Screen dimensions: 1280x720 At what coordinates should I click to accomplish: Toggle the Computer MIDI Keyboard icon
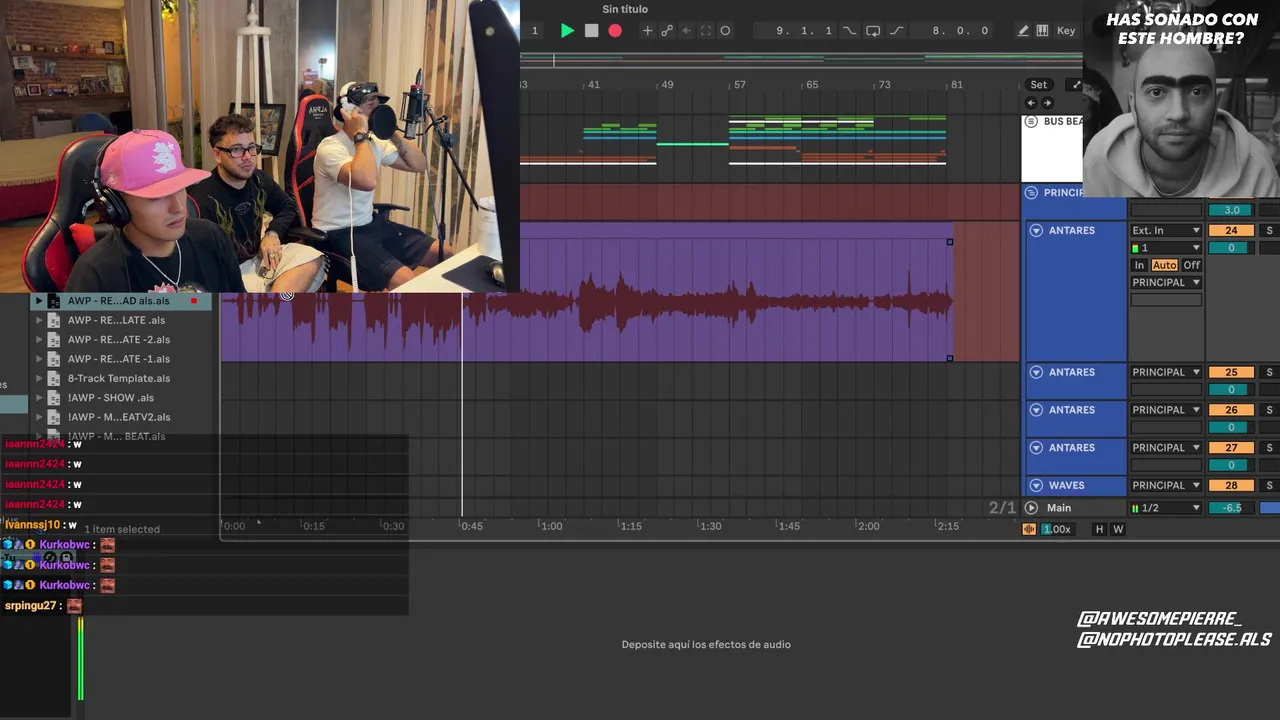[1042, 31]
